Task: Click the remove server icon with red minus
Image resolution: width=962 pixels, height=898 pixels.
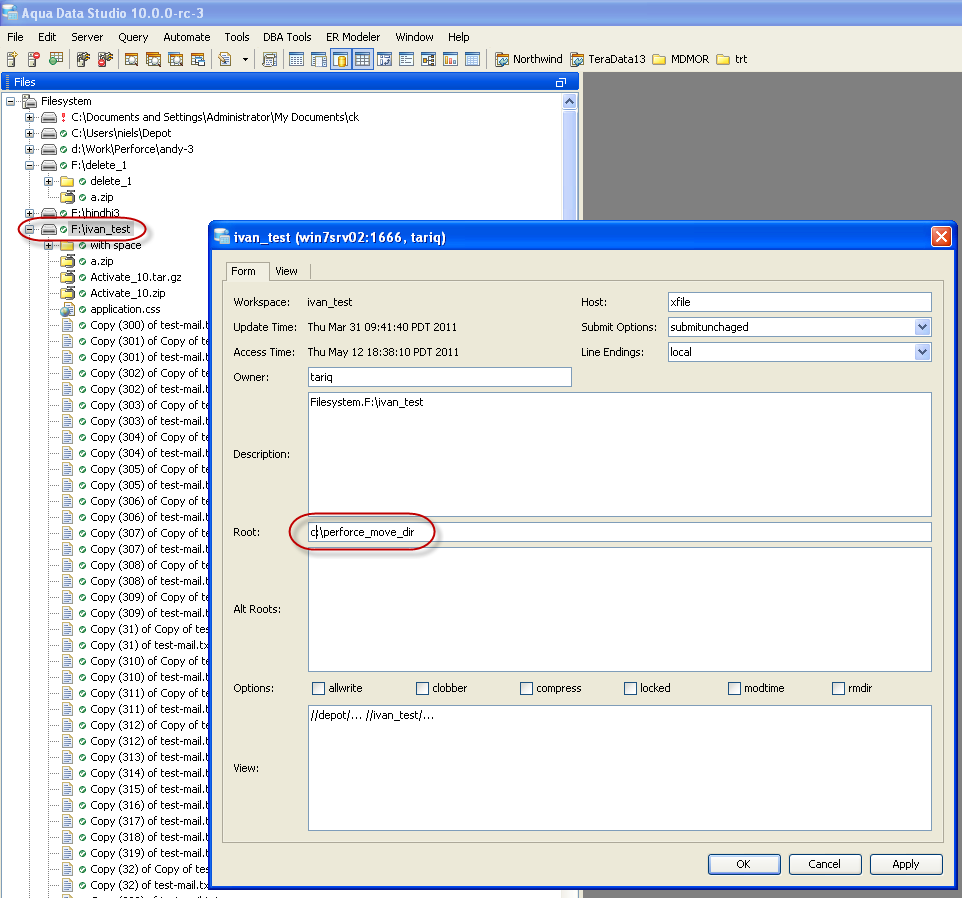Action: pyautogui.click(x=34, y=59)
